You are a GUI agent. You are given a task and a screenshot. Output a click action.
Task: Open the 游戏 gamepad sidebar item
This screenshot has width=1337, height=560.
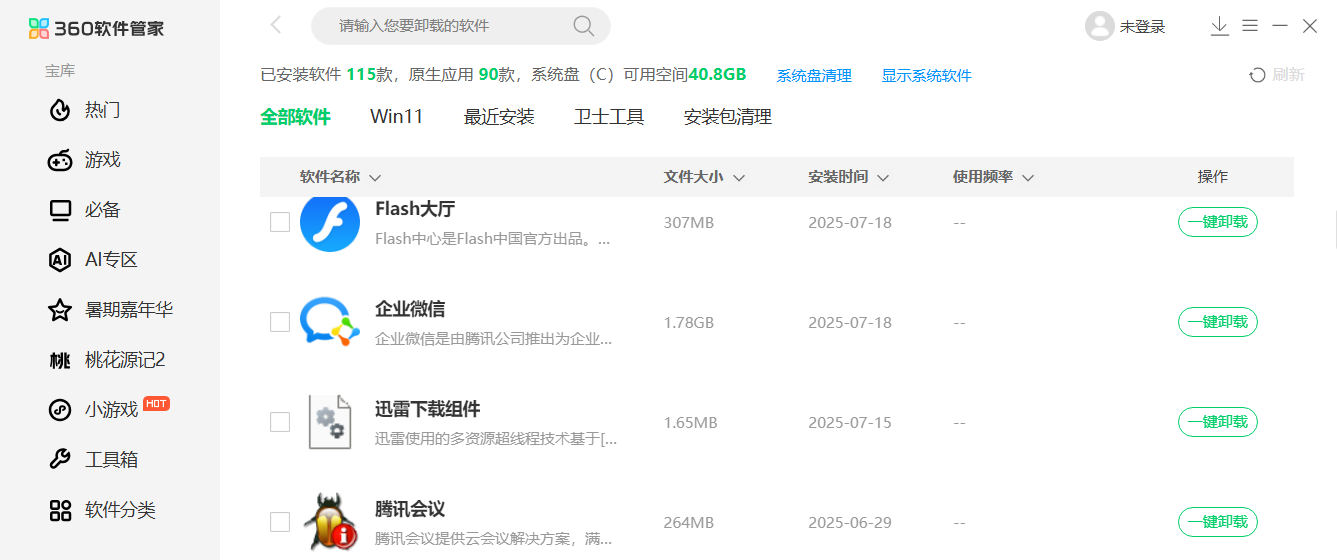click(61, 160)
